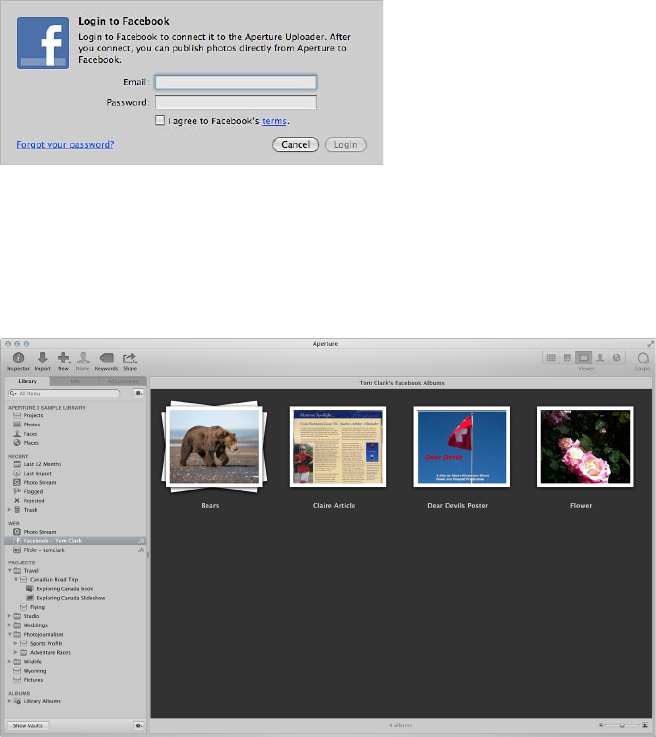
Task: Open Library action gear menu beside search
Action: pyautogui.click(x=139, y=393)
